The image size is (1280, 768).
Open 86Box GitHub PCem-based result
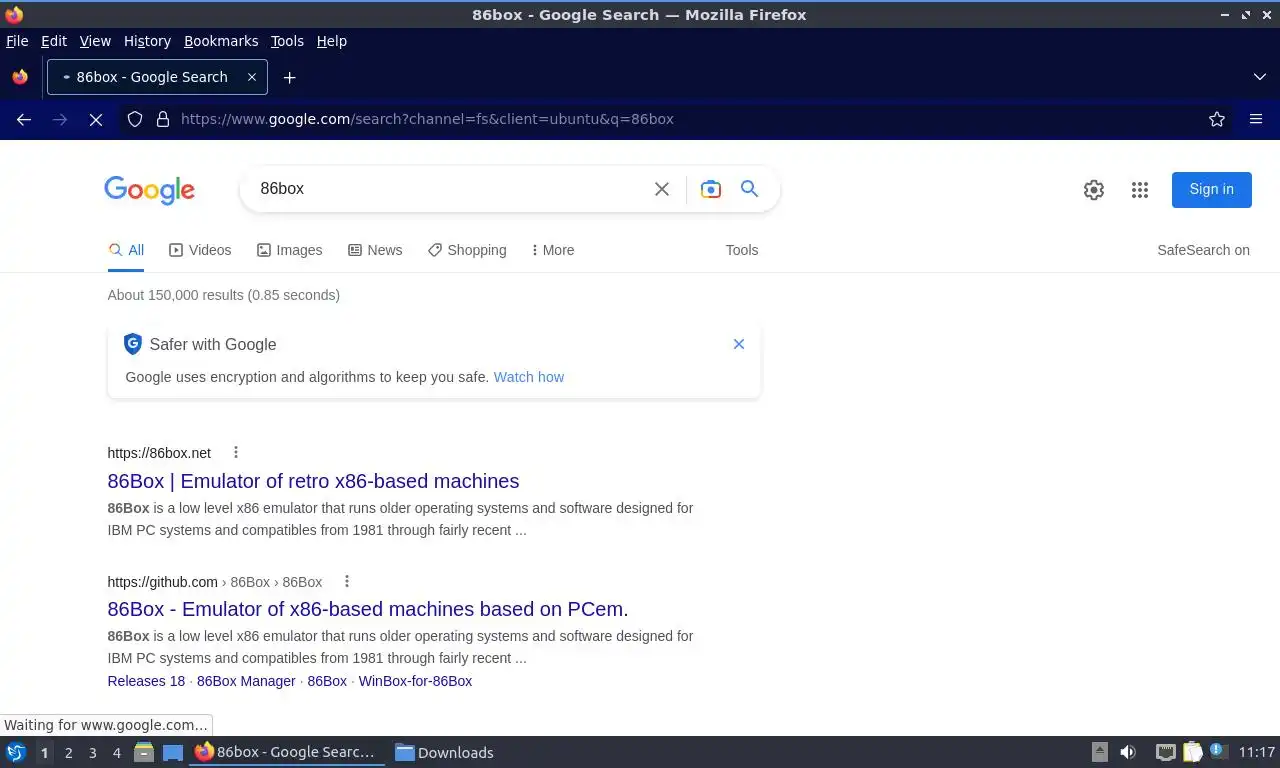368,609
